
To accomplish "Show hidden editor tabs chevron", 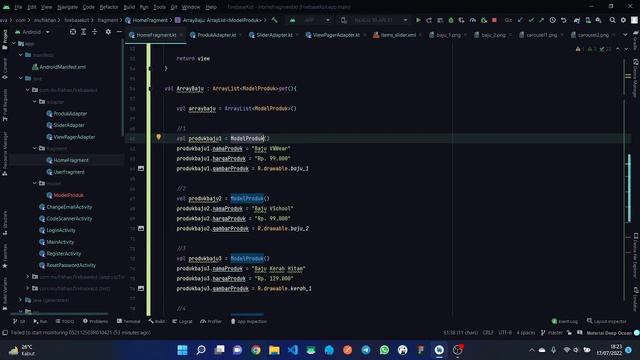I will [x=625, y=35].
